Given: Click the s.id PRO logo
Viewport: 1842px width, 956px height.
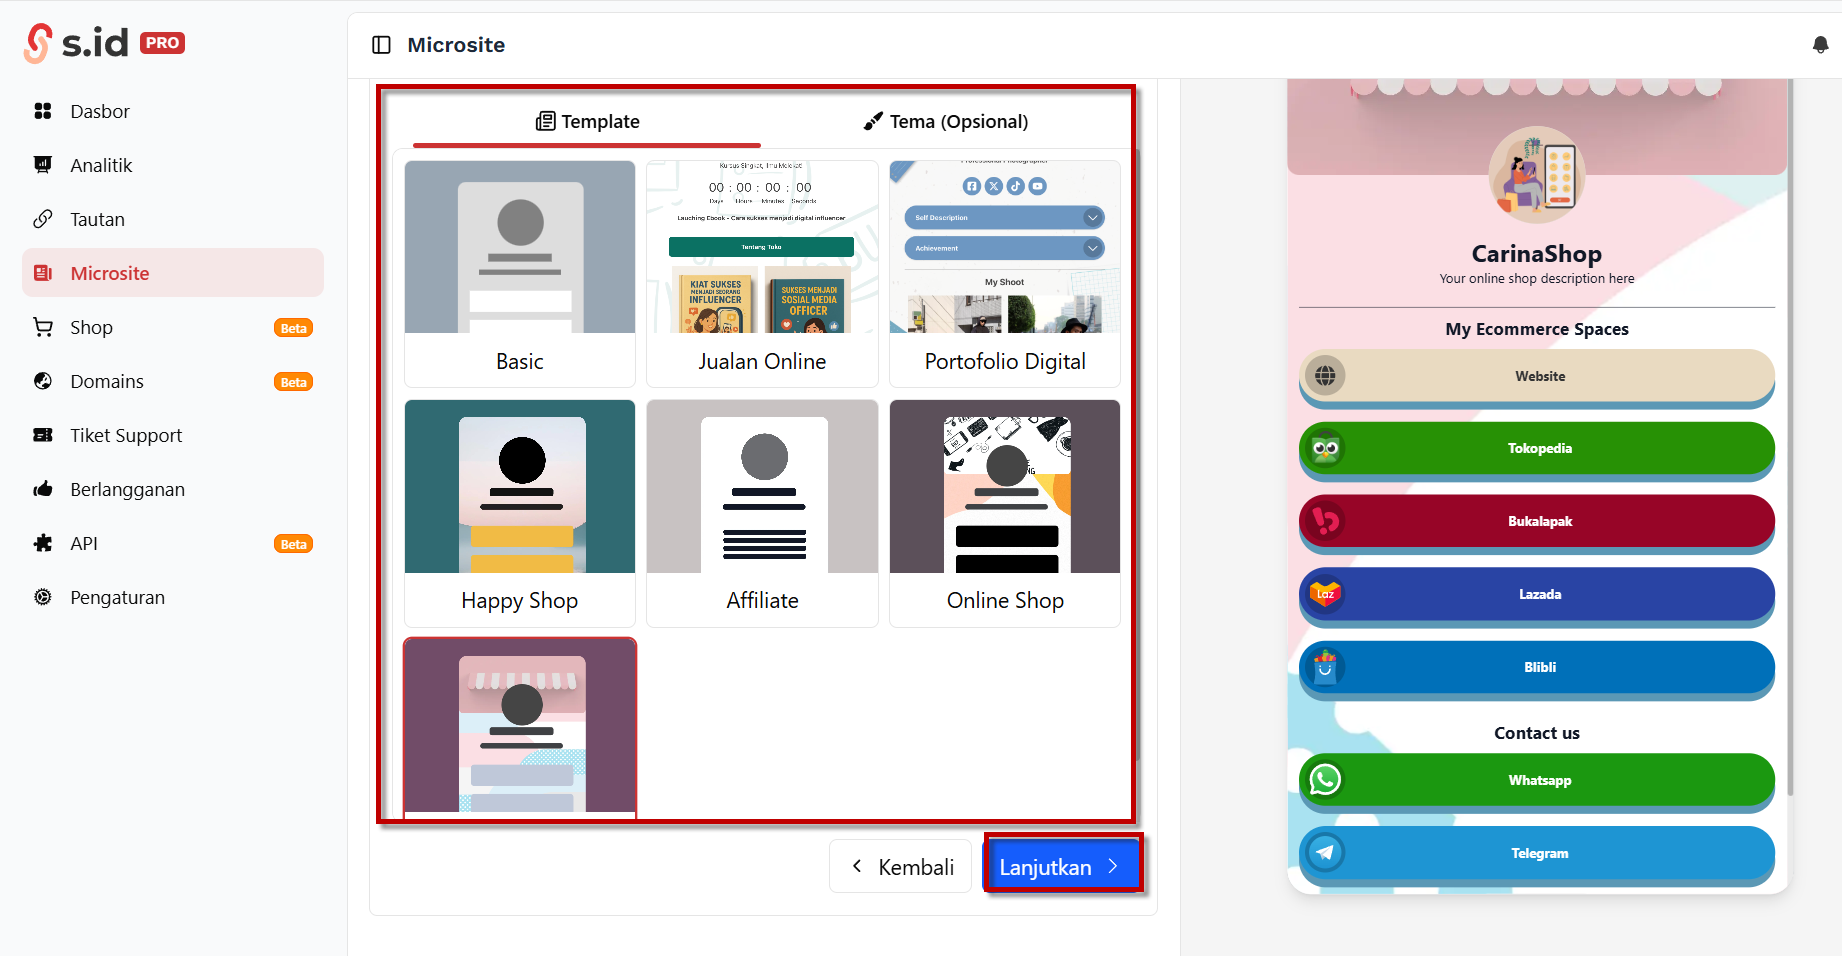Looking at the screenshot, I should click(x=105, y=43).
